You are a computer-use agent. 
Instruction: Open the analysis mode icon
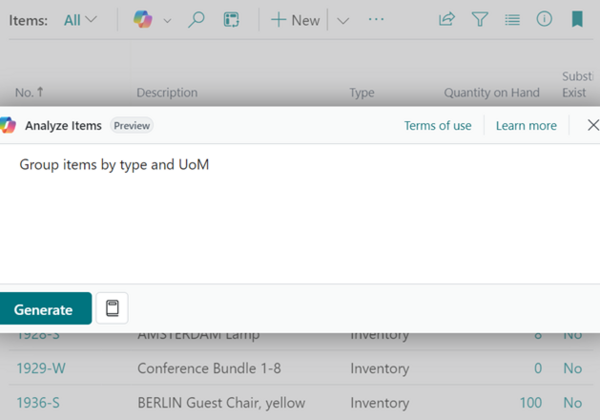[x=231, y=19]
